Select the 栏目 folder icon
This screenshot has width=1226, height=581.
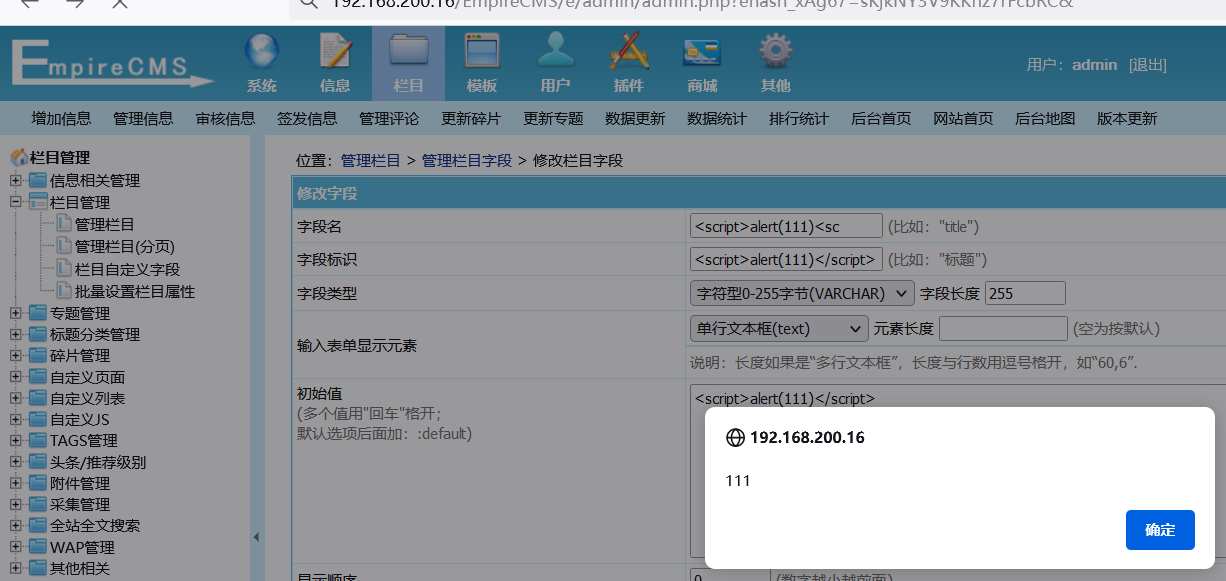pyautogui.click(x=408, y=51)
